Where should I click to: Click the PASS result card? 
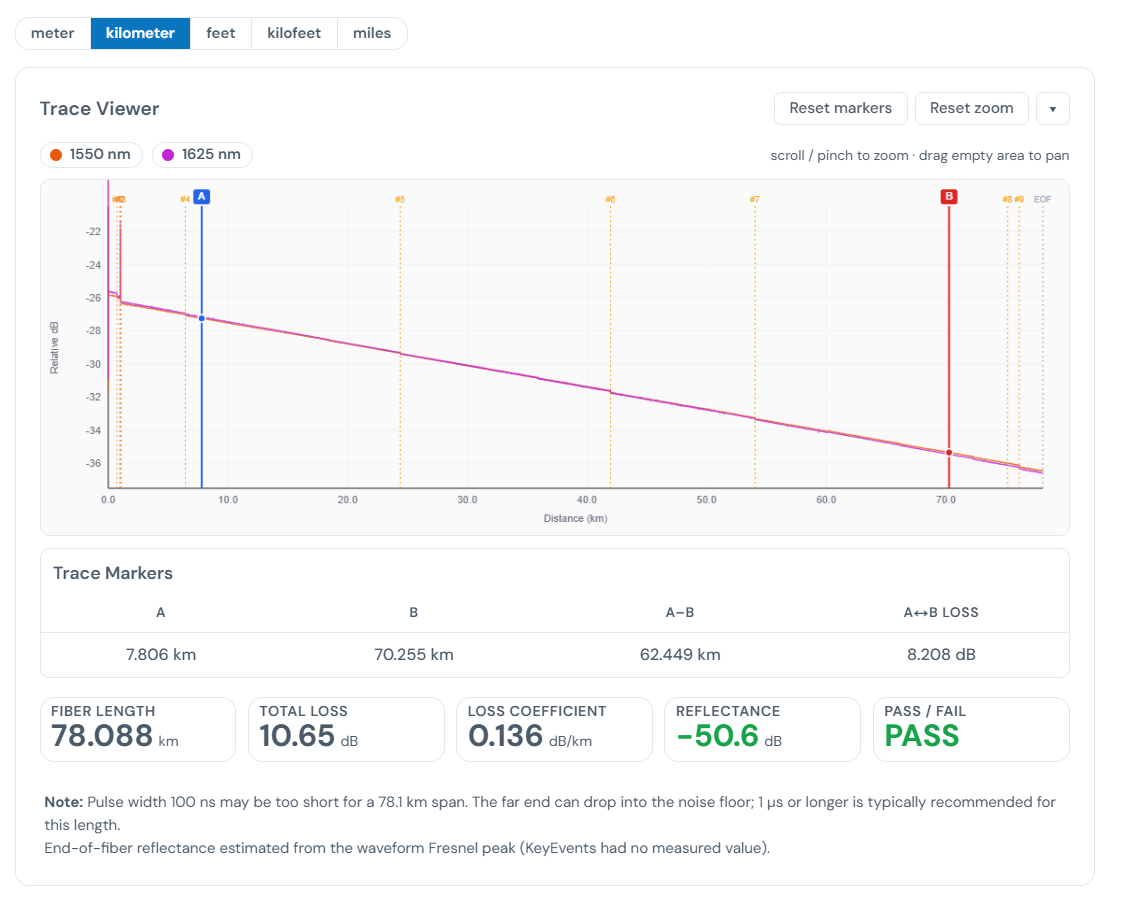[971, 729]
